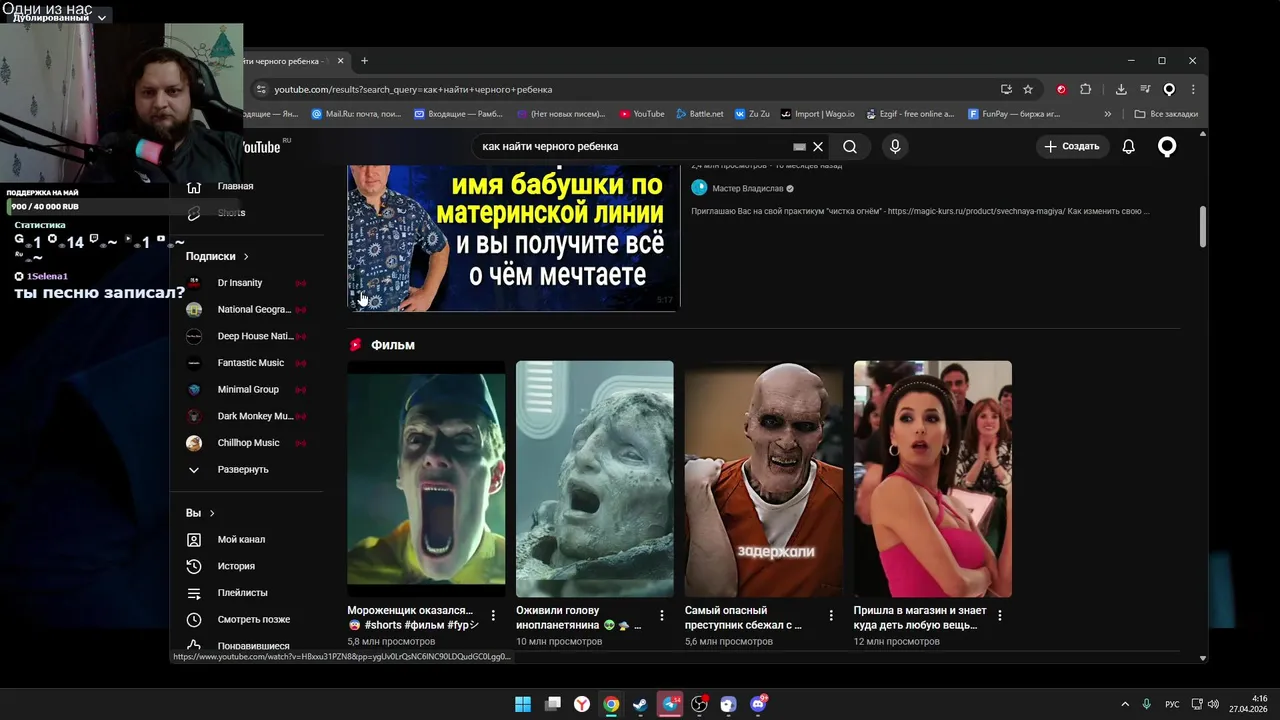Click the page vertical scrollbar thumb
The image size is (1280, 720).
click(x=1203, y=226)
